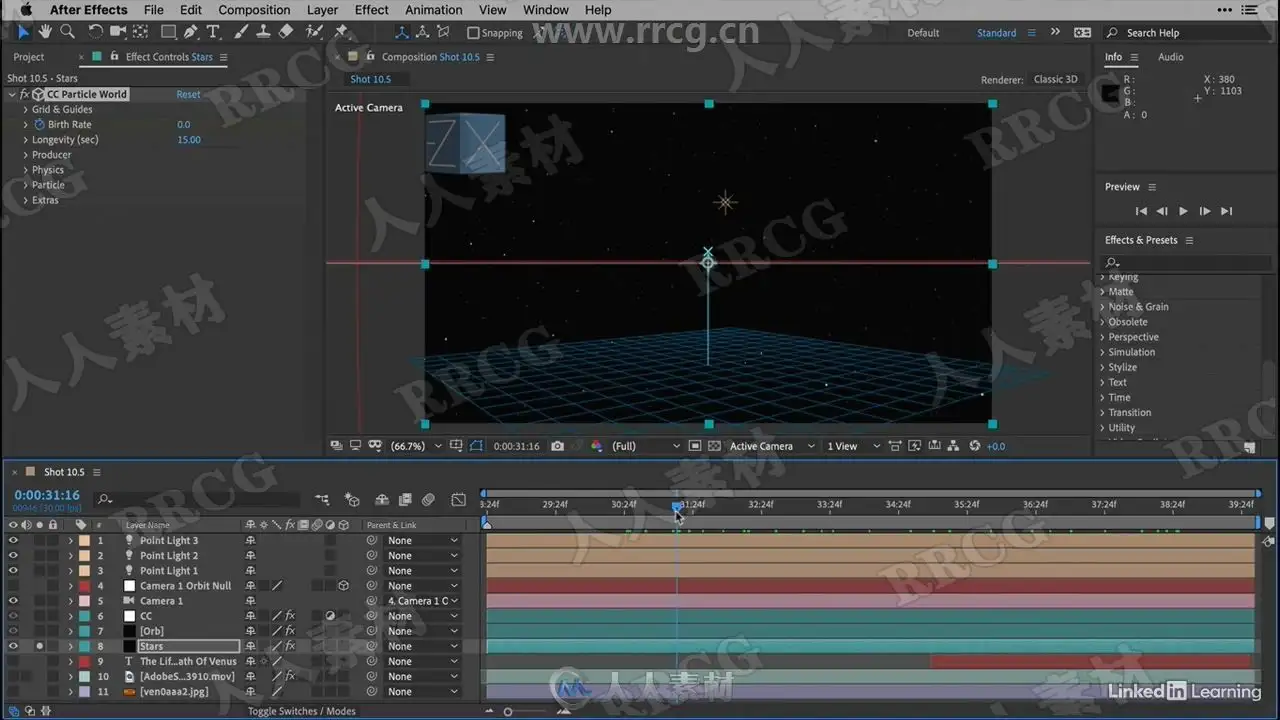This screenshot has height=720, width=1280.
Task: Take a snapshot with camera icon
Action: (557, 446)
